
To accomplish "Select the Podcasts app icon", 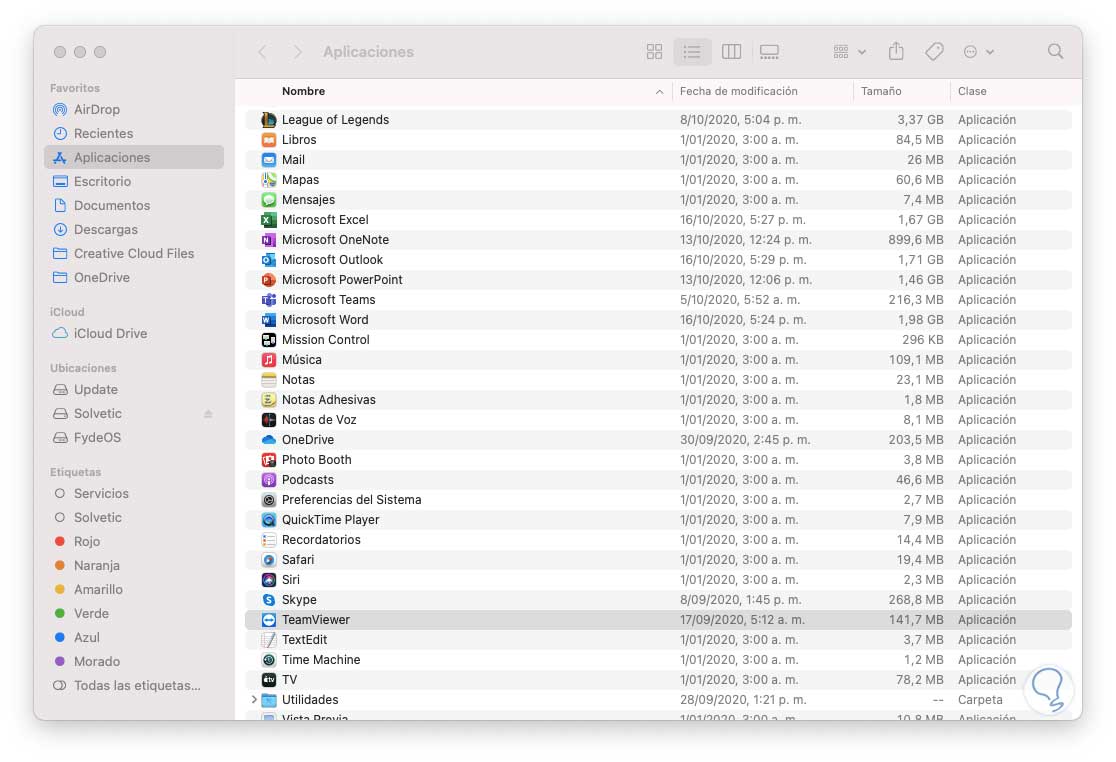I will coord(268,480).
